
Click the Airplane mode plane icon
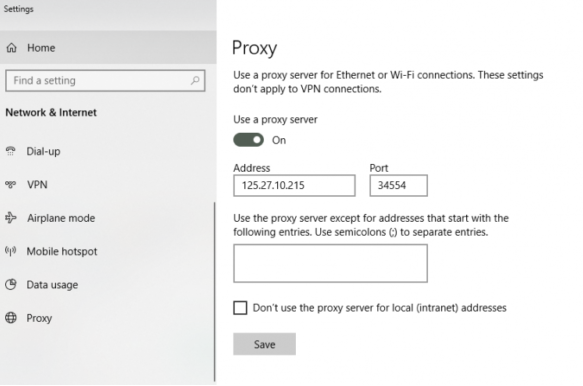coord(11,218)
